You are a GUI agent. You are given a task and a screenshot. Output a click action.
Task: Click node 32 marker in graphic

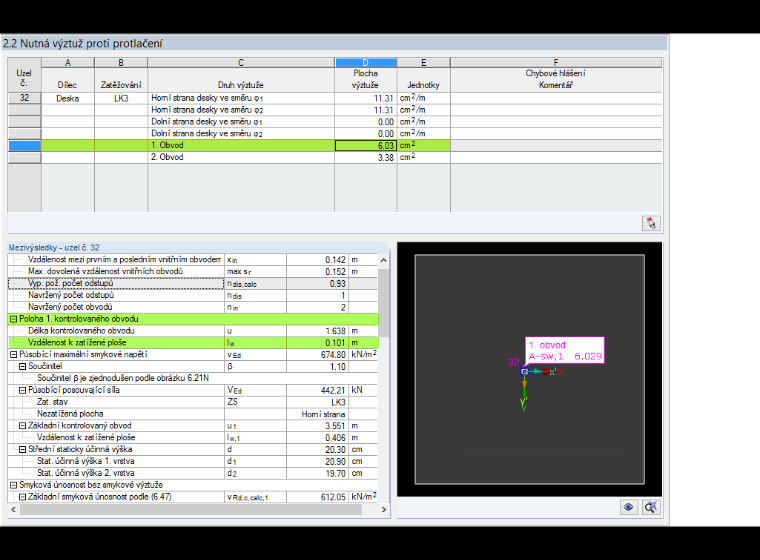[523, 371]
